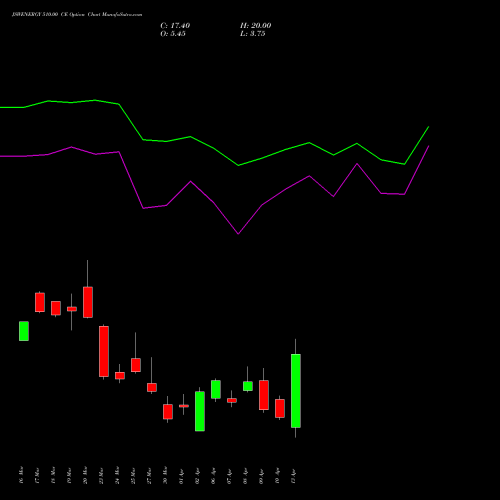Select the '27 Mar' date label

click(150, 475)
